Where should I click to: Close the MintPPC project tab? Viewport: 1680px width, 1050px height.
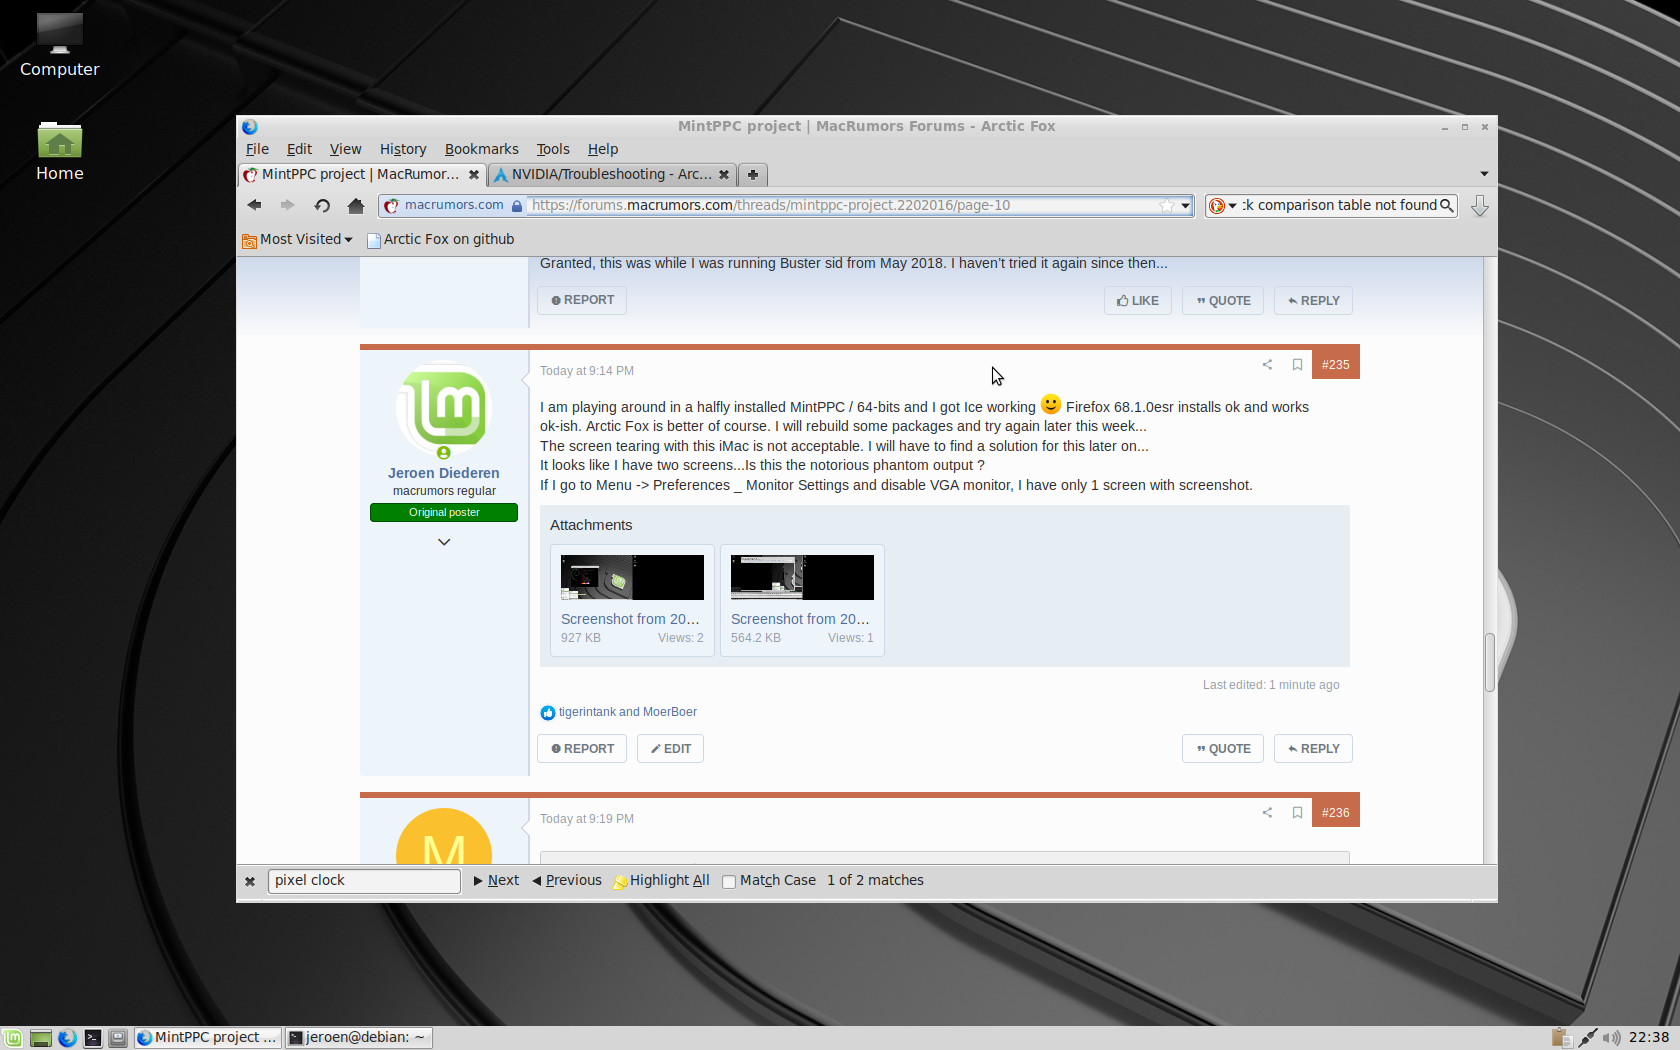coord(474,174)
